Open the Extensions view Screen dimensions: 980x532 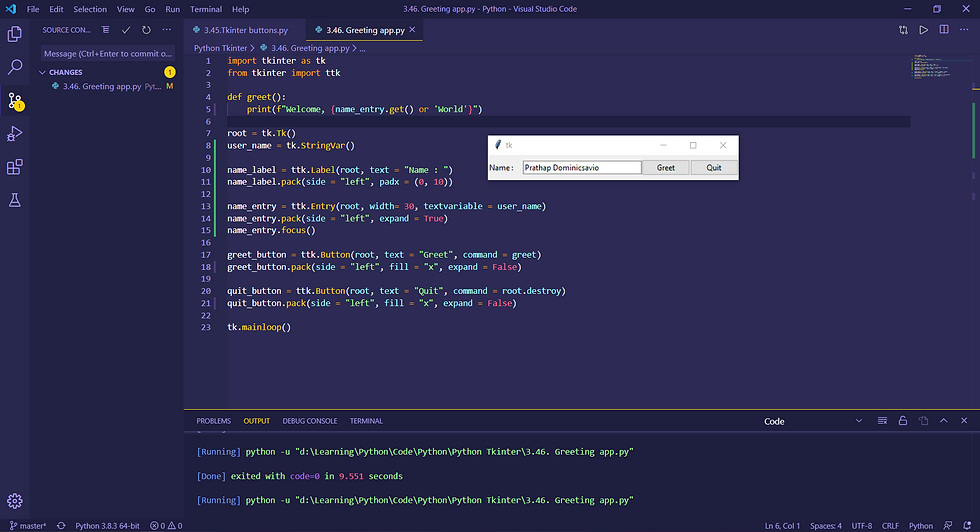pos(14,167)
